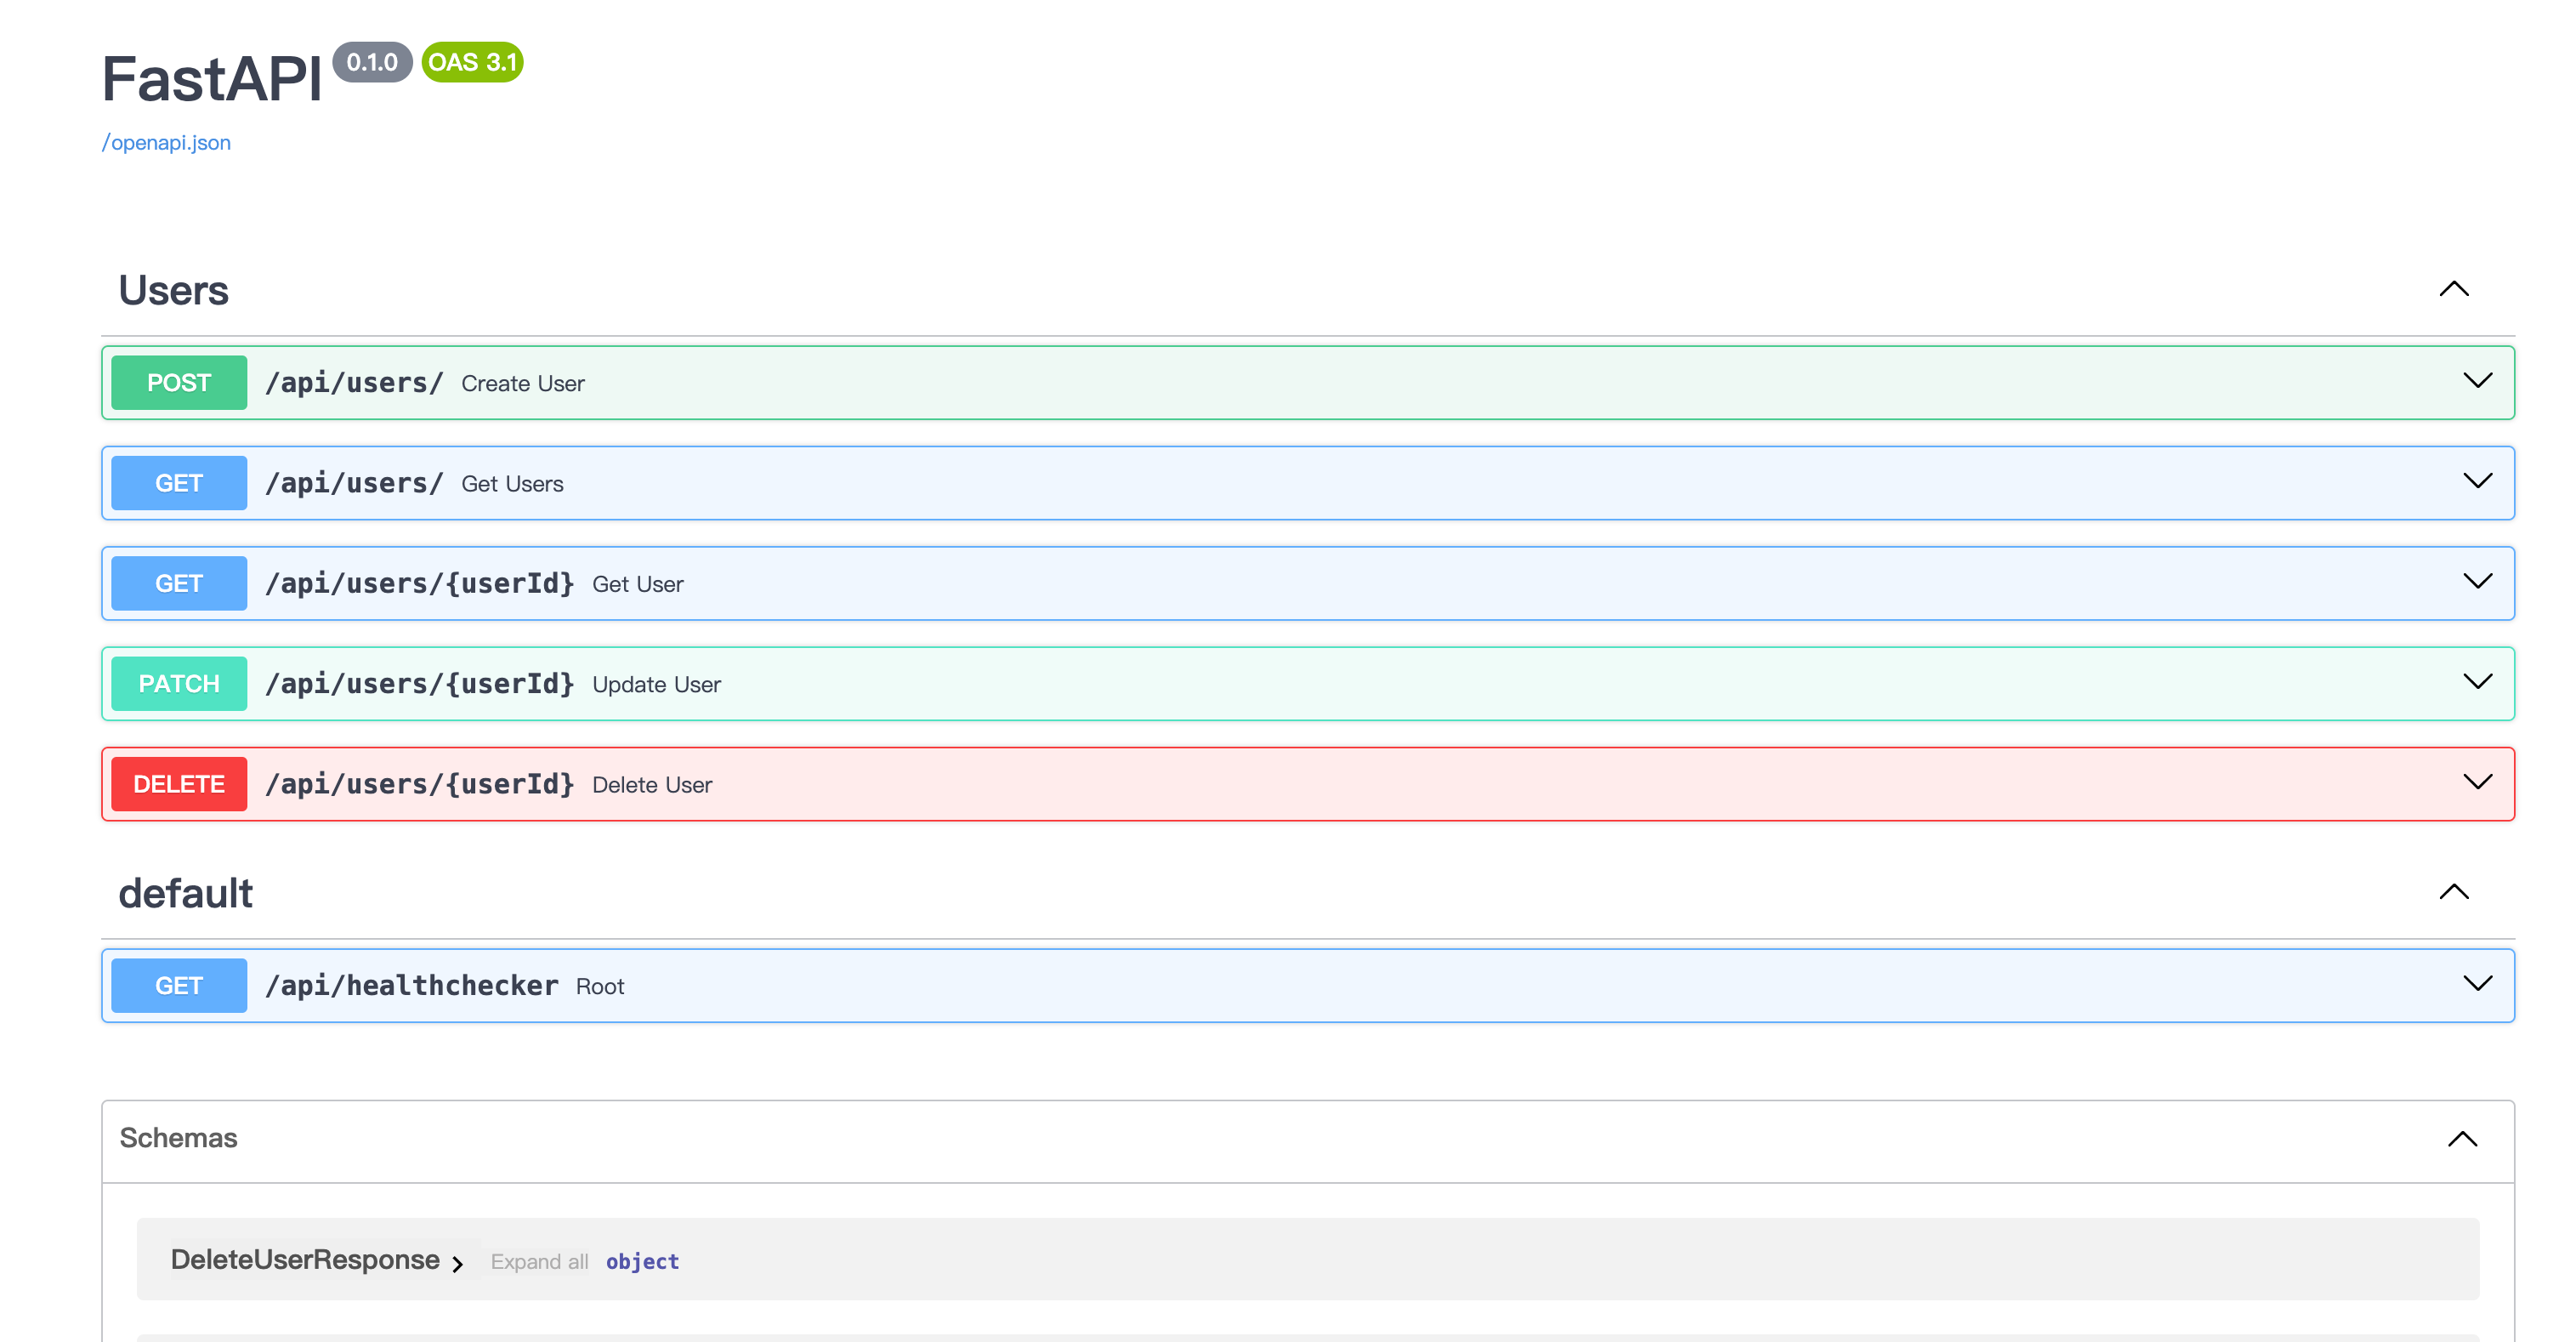
Task: Collapse the default section chevron
Action: click(2454, 892)
